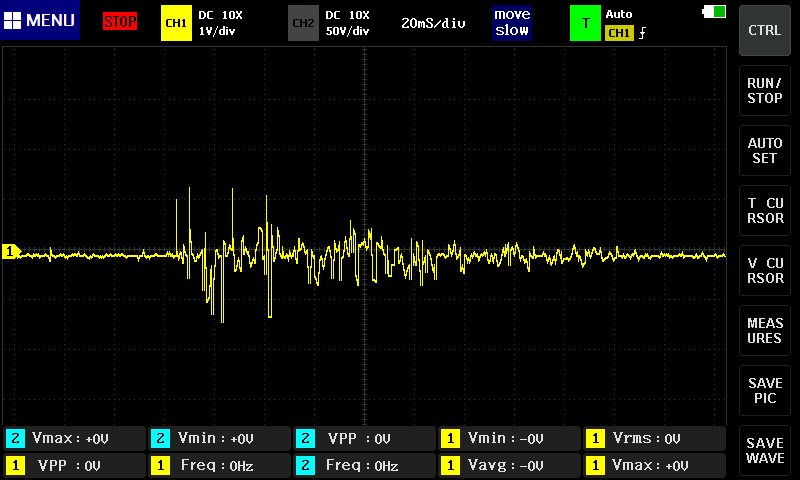The height and width of the screenshot is (480, 800).
Task: Enable the T CURSOR time cursor
Action: tap(765, 211)
